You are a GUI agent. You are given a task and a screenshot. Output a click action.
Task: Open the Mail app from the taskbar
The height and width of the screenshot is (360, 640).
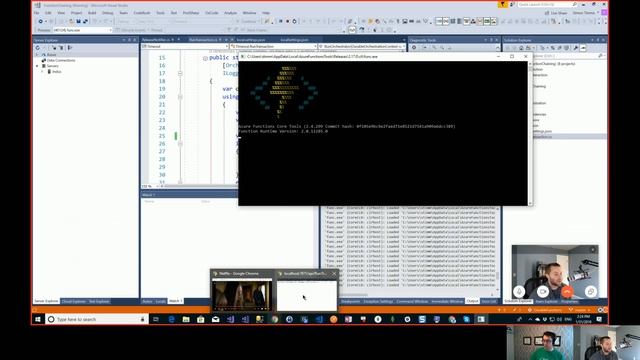[x=216, y=319]
